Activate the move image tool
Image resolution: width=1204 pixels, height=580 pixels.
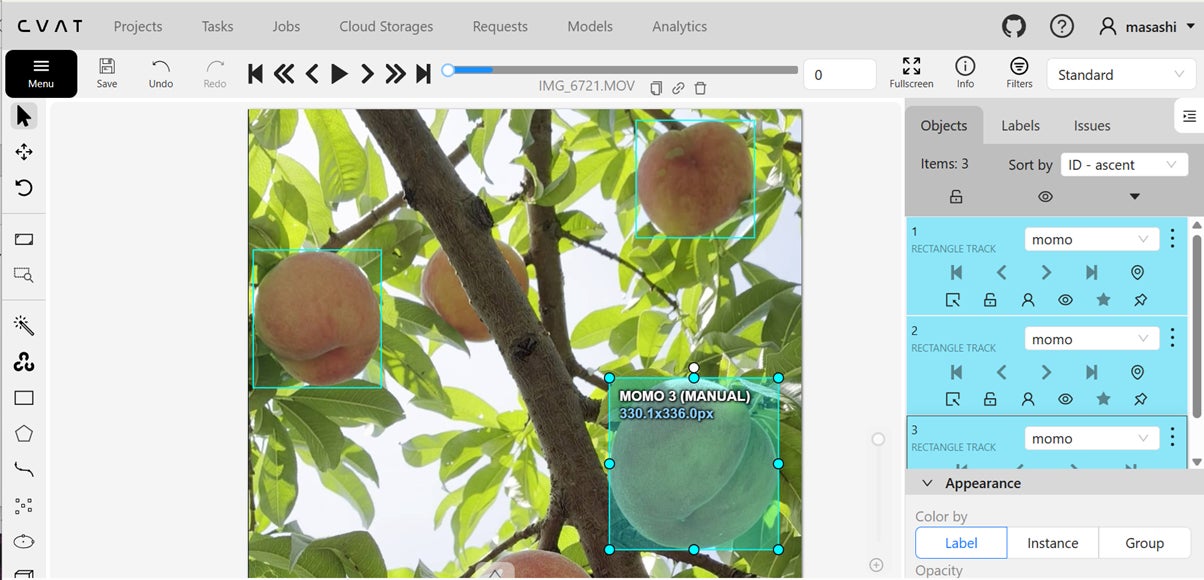pos(24,152)
